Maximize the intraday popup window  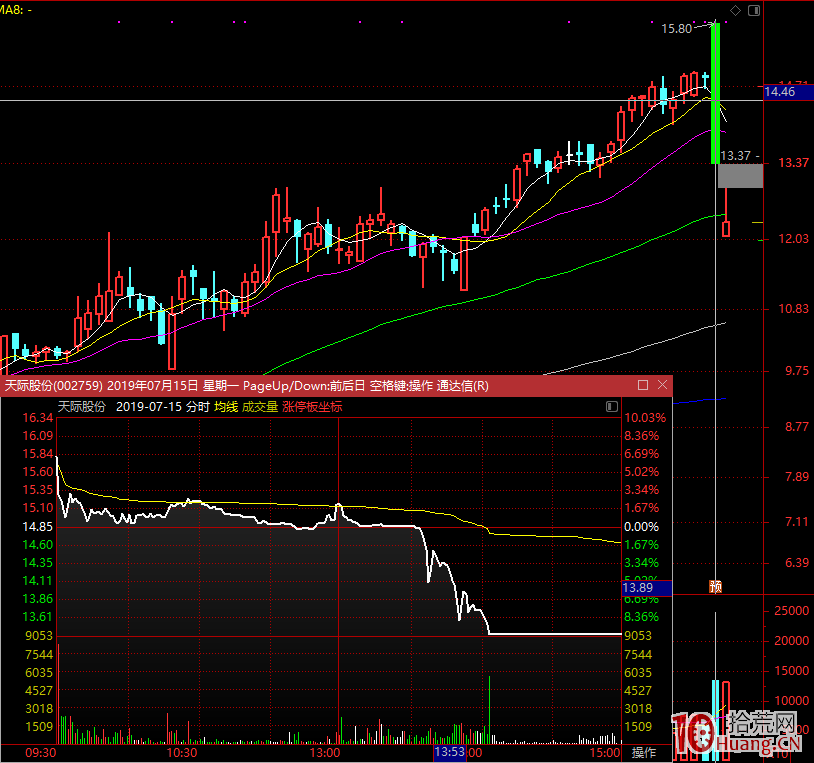click(x=643, y=385)
